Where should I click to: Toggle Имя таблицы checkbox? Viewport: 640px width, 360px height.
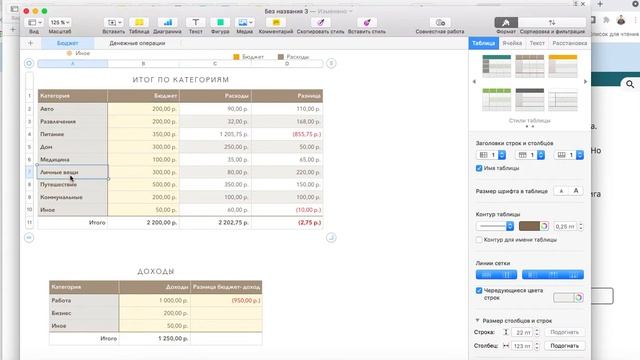point(479,168)
